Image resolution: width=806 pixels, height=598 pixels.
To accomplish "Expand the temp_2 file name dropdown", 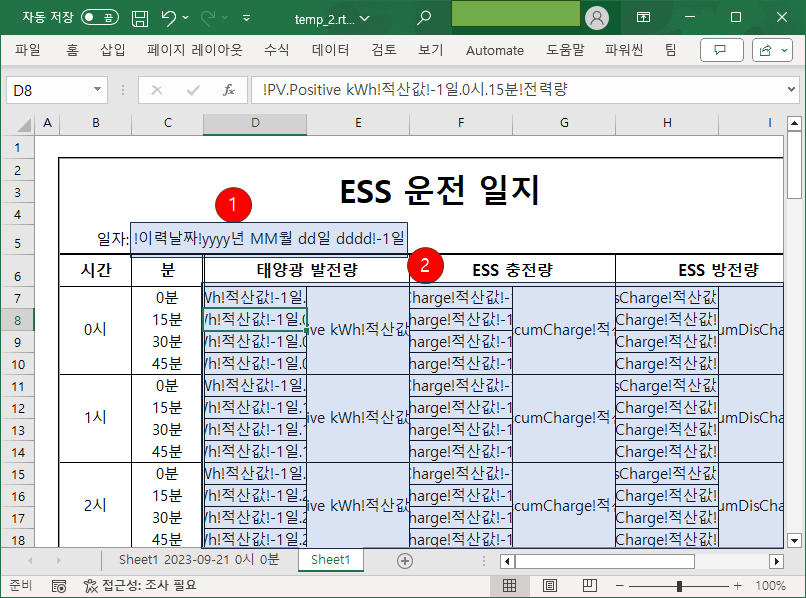I will coord(365,19).
